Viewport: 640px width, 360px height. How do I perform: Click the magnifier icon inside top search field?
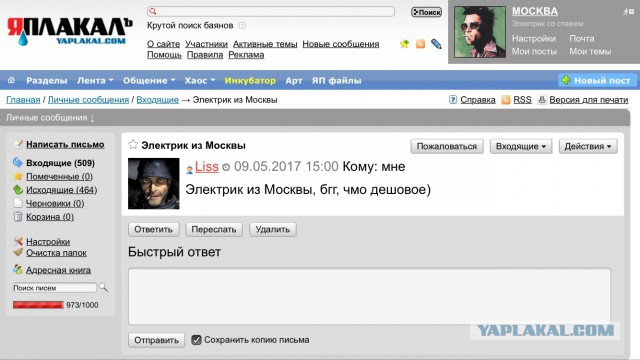pos(153,11)
